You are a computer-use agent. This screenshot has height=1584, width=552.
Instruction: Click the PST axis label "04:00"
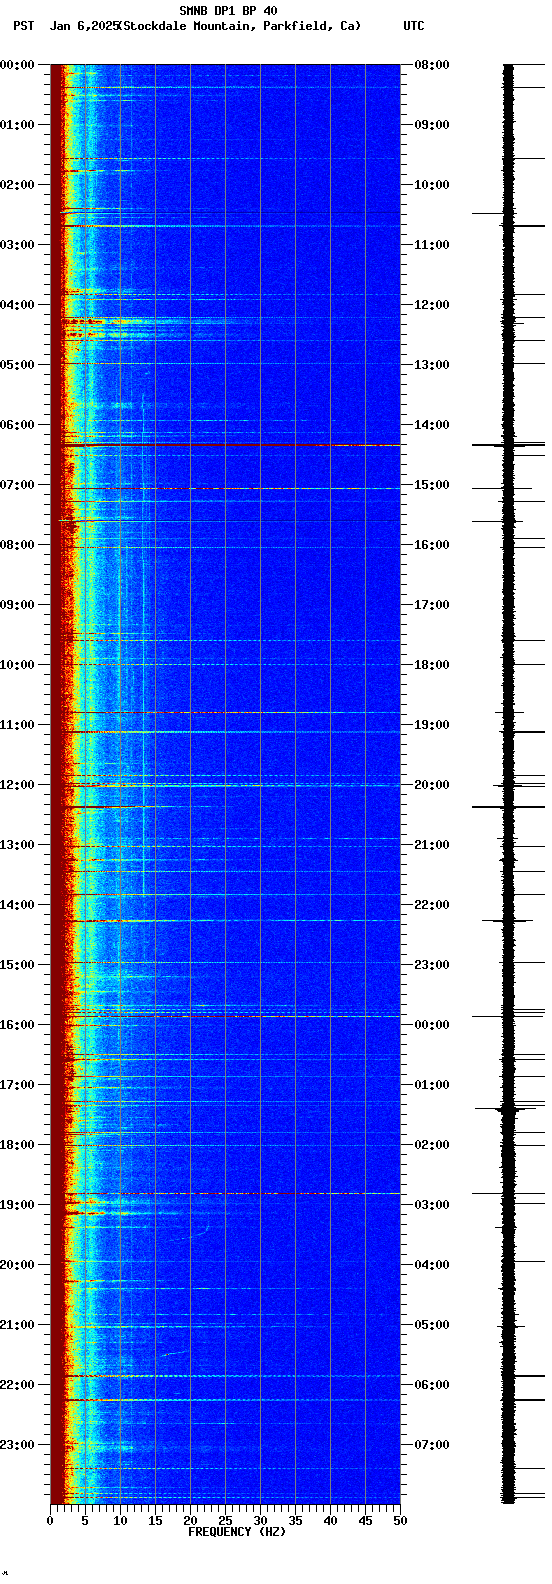(x=17, y=305)
